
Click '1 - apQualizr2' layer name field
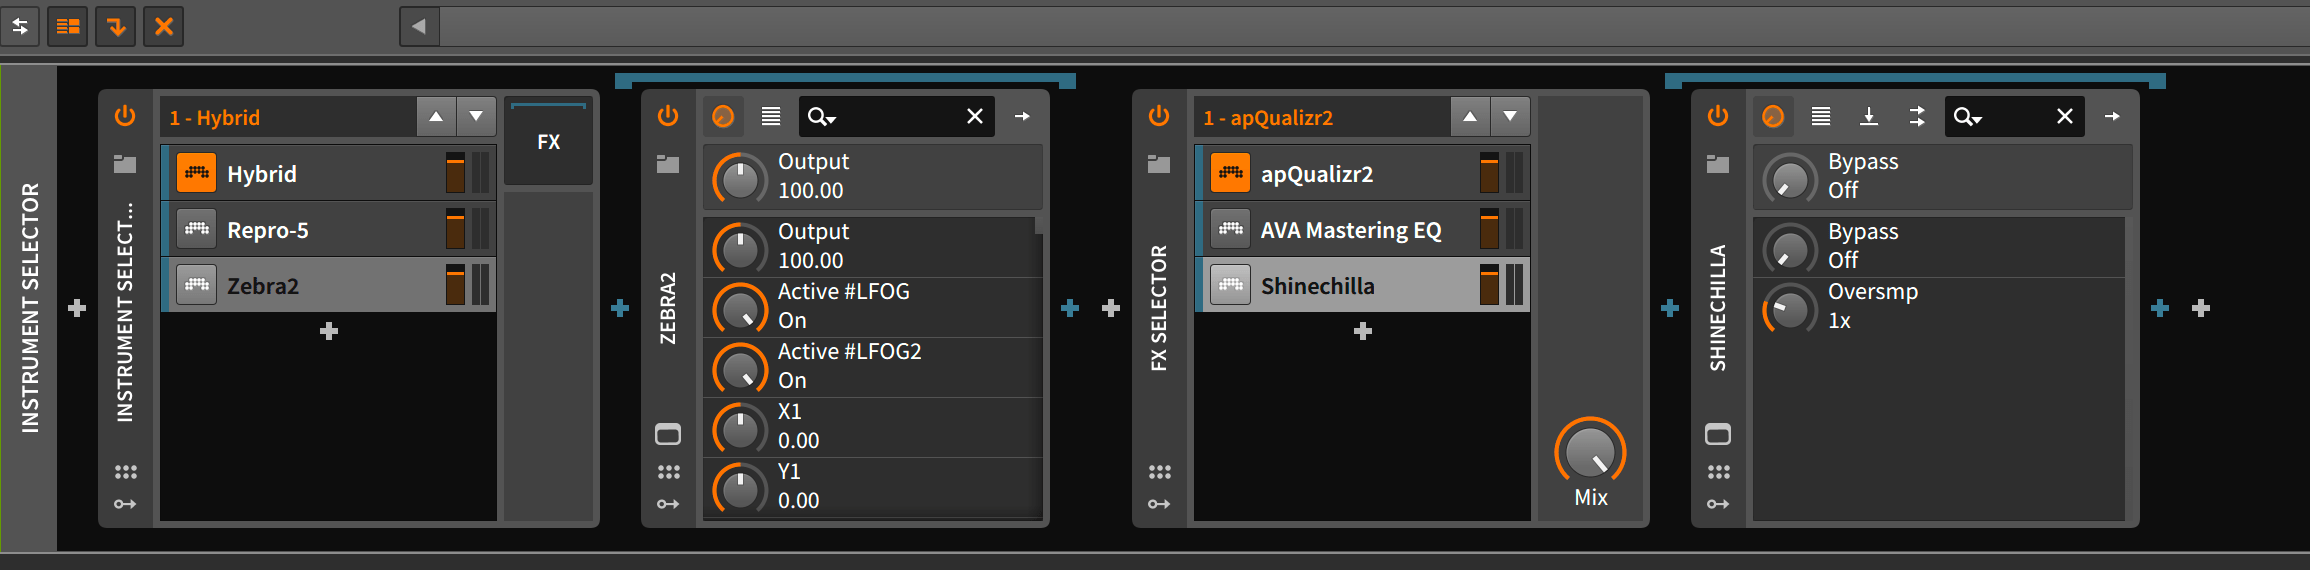point(1322,117)
